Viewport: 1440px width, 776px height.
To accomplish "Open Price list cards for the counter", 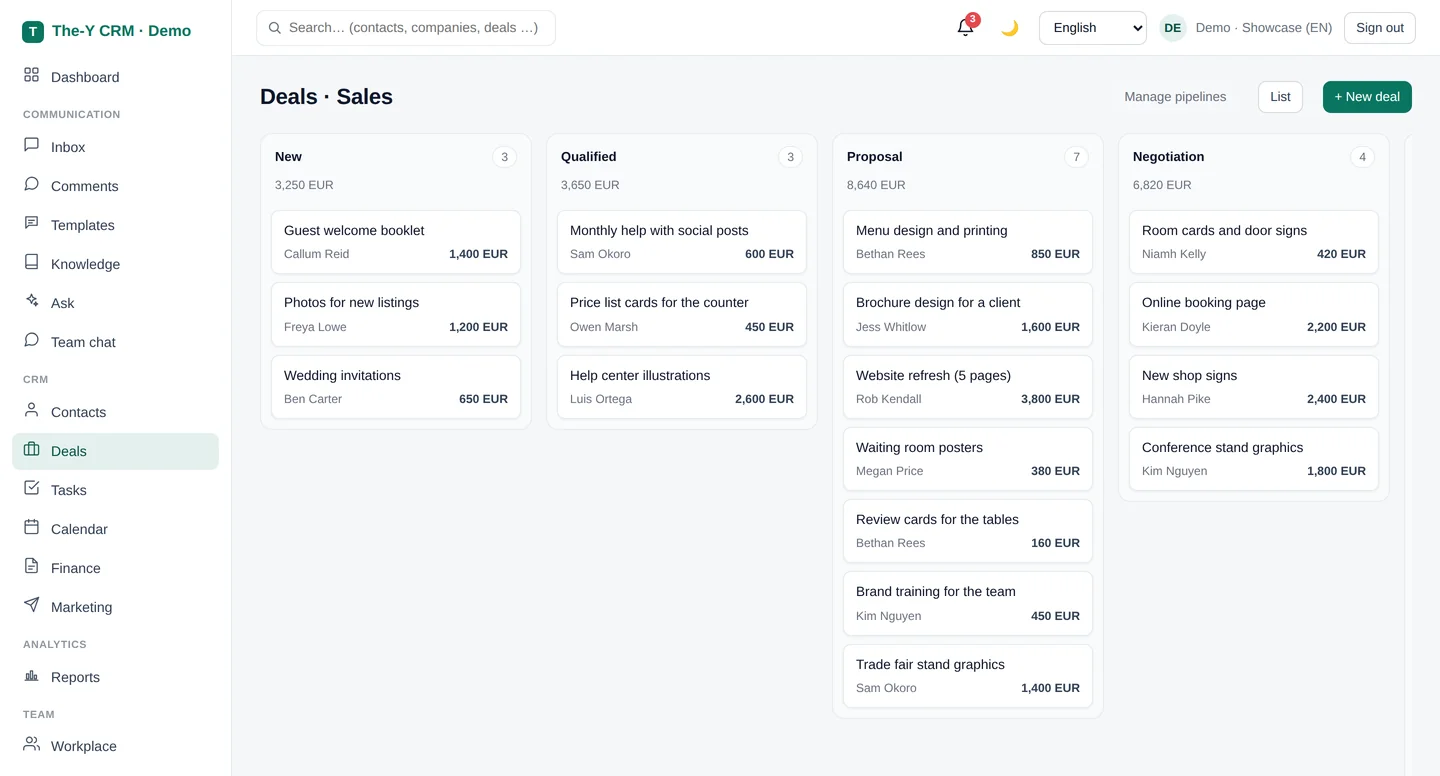I will (682, 314).
